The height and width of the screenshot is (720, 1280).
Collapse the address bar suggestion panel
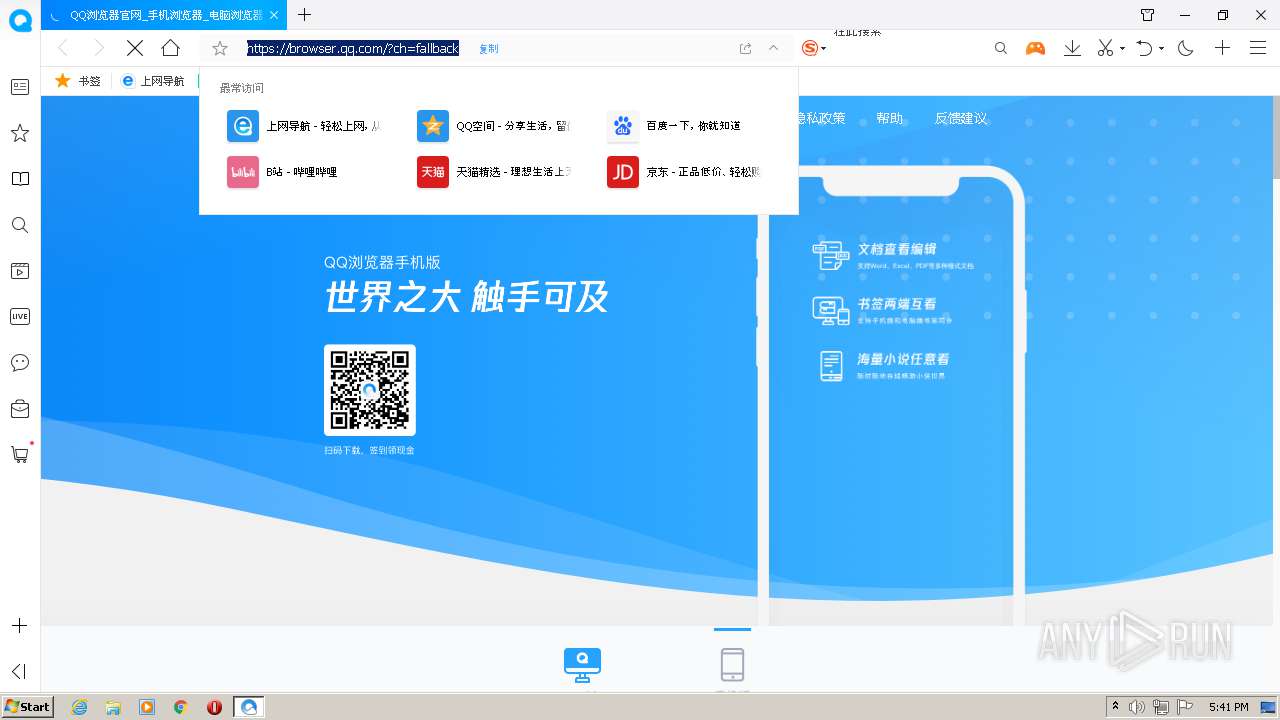[x=773, y=48]
